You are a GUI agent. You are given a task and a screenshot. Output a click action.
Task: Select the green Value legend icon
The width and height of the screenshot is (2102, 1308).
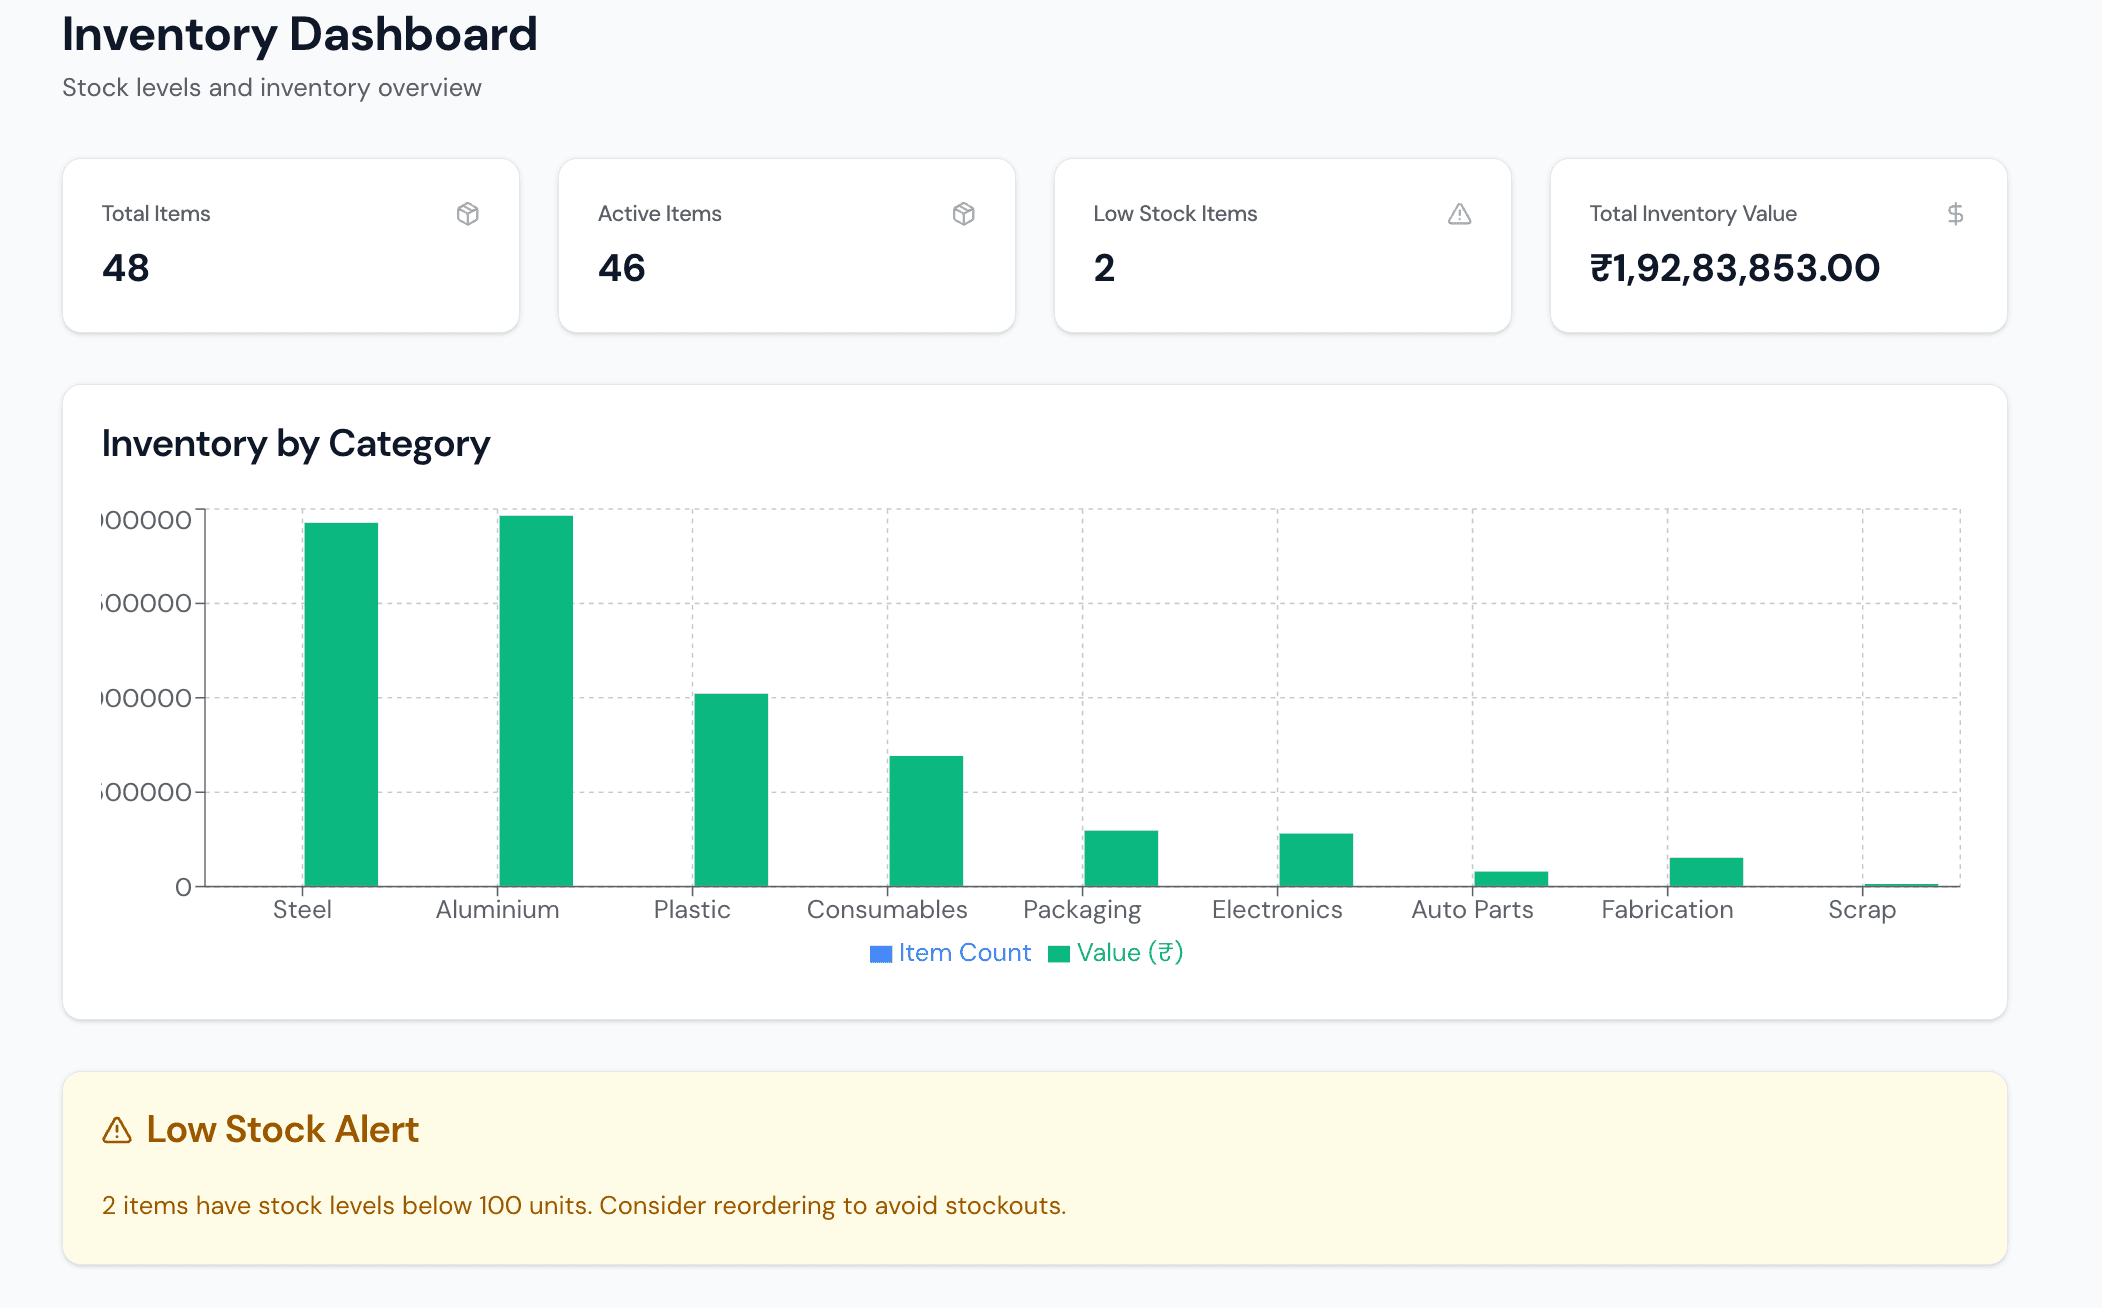[1057, 952]
